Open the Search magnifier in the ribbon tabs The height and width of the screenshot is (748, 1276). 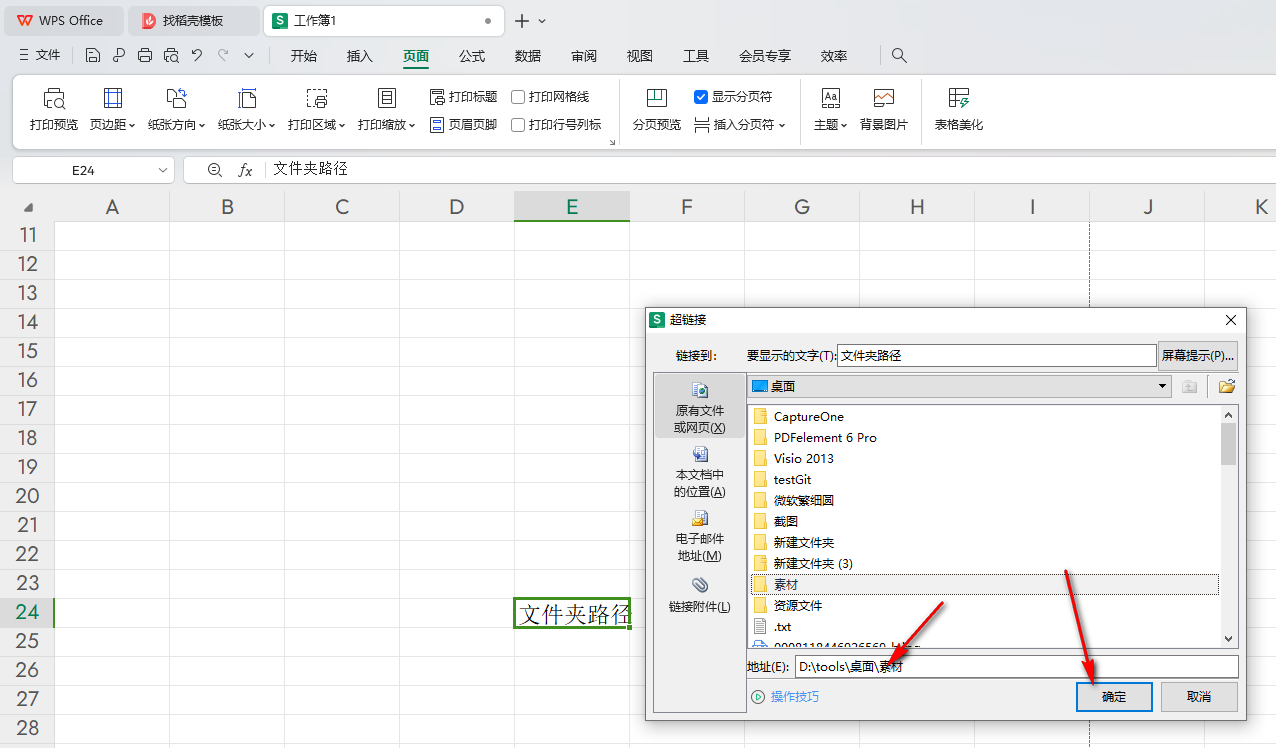[x=899, y=55]
